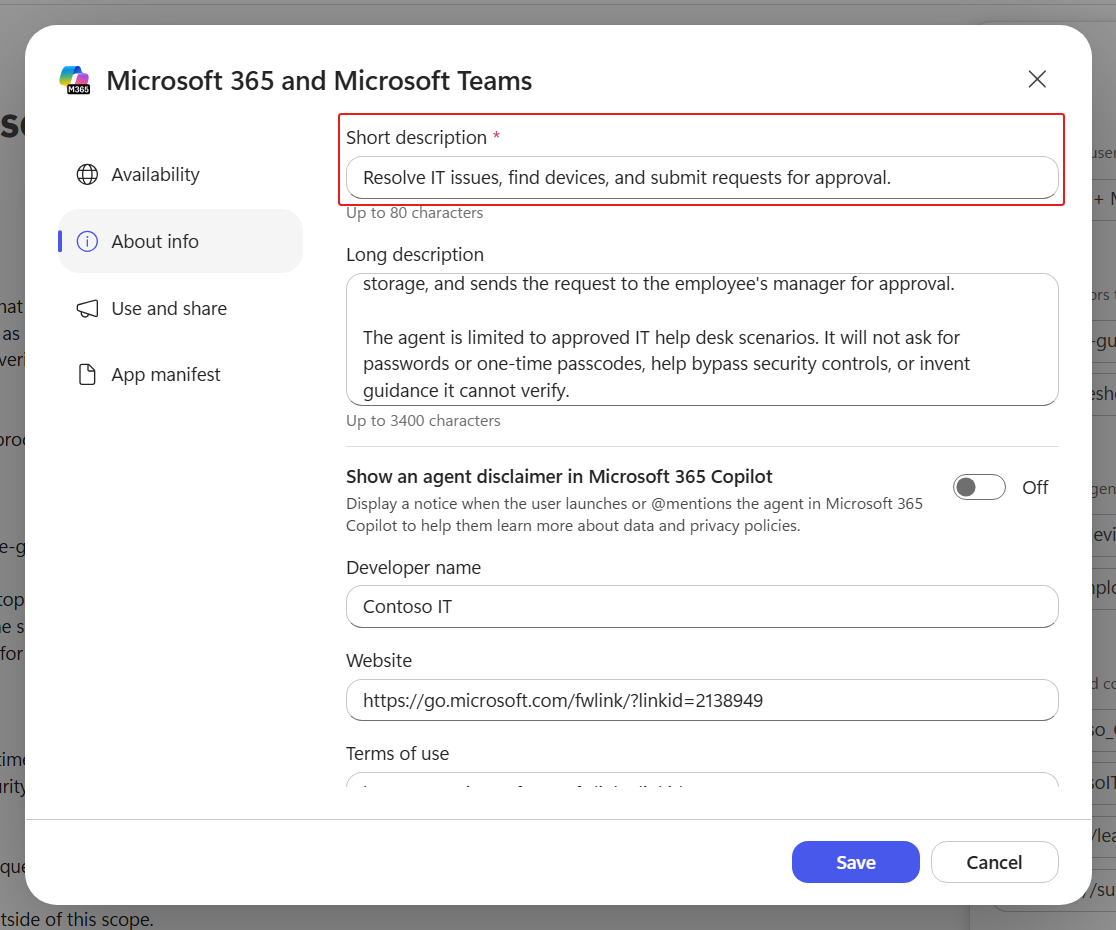Open the Availability section
The height and width of the screenshot is (930, 1116).
pos(180,174)
